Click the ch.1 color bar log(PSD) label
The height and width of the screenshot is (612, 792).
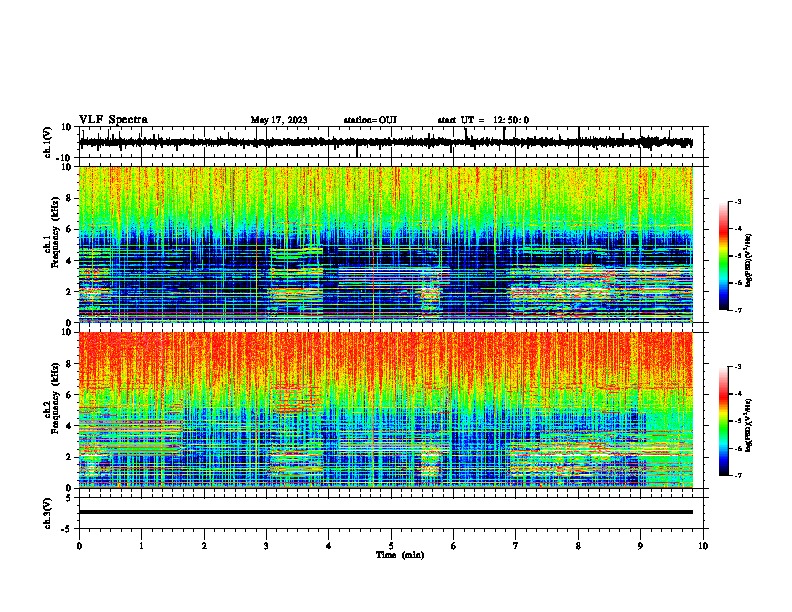749,261
